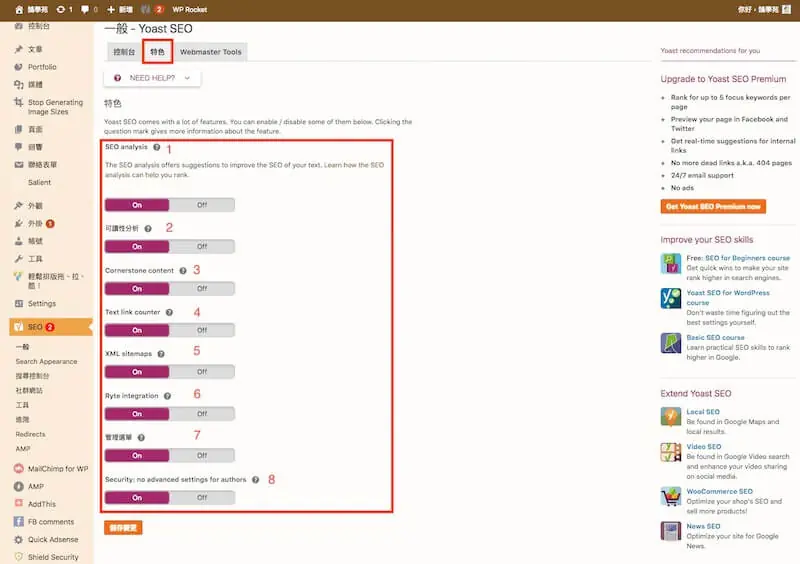
Task: Open the Yoast icon in admin bar
Action: click(146, 9)
